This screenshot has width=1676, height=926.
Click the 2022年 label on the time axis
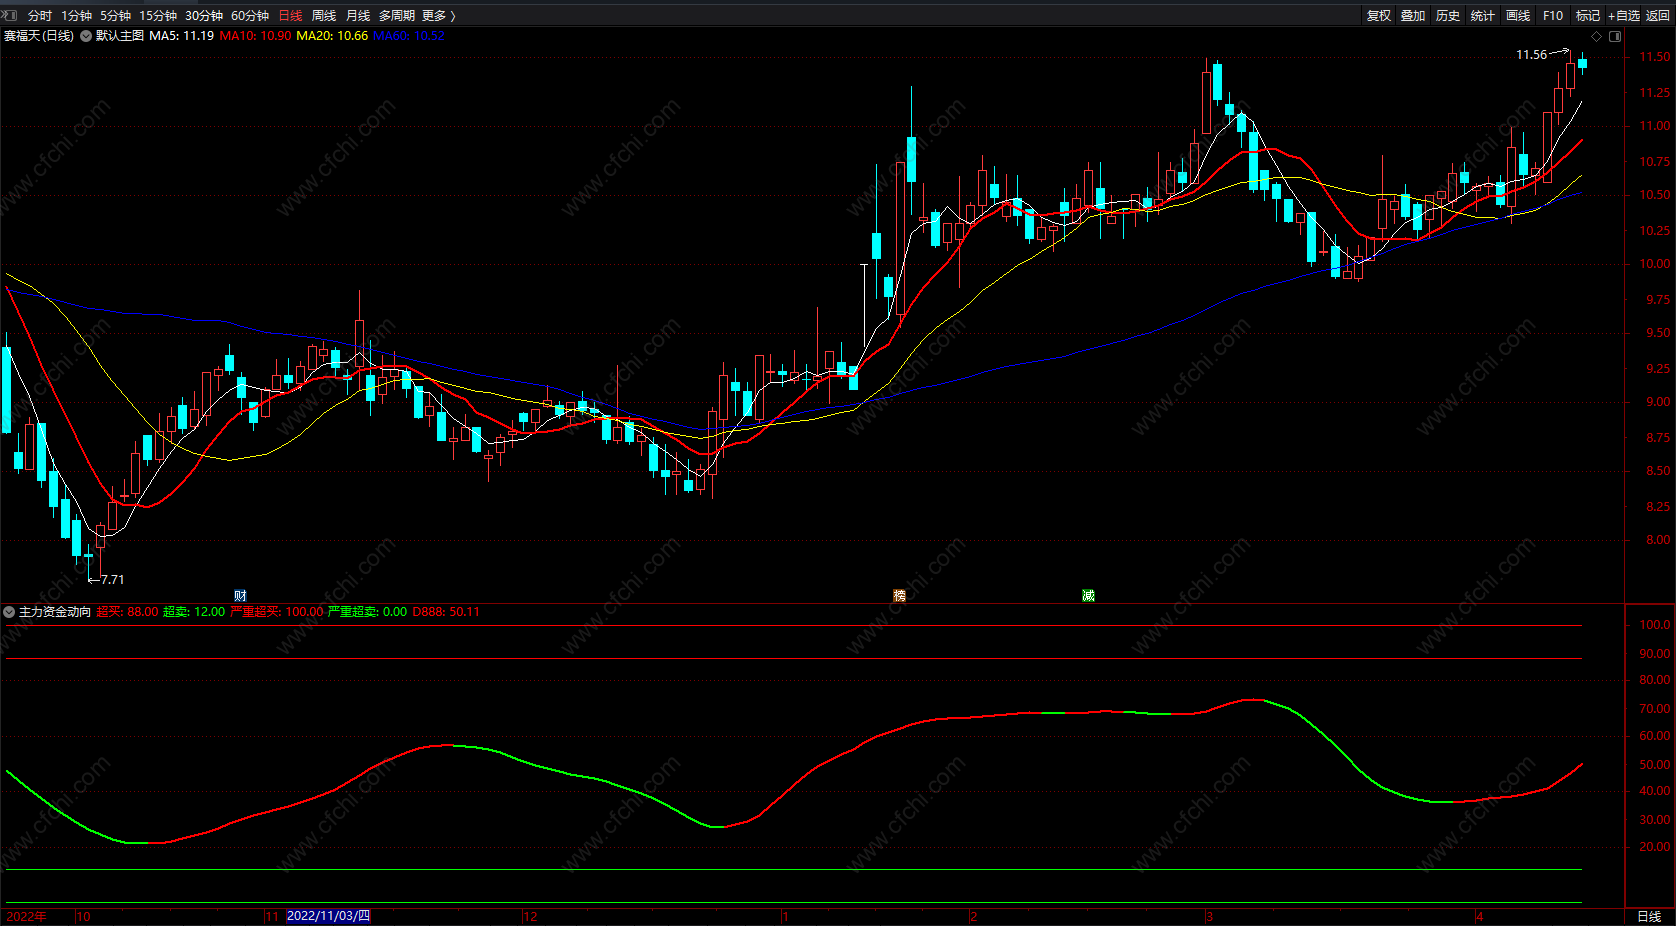(x=26, y=917)
